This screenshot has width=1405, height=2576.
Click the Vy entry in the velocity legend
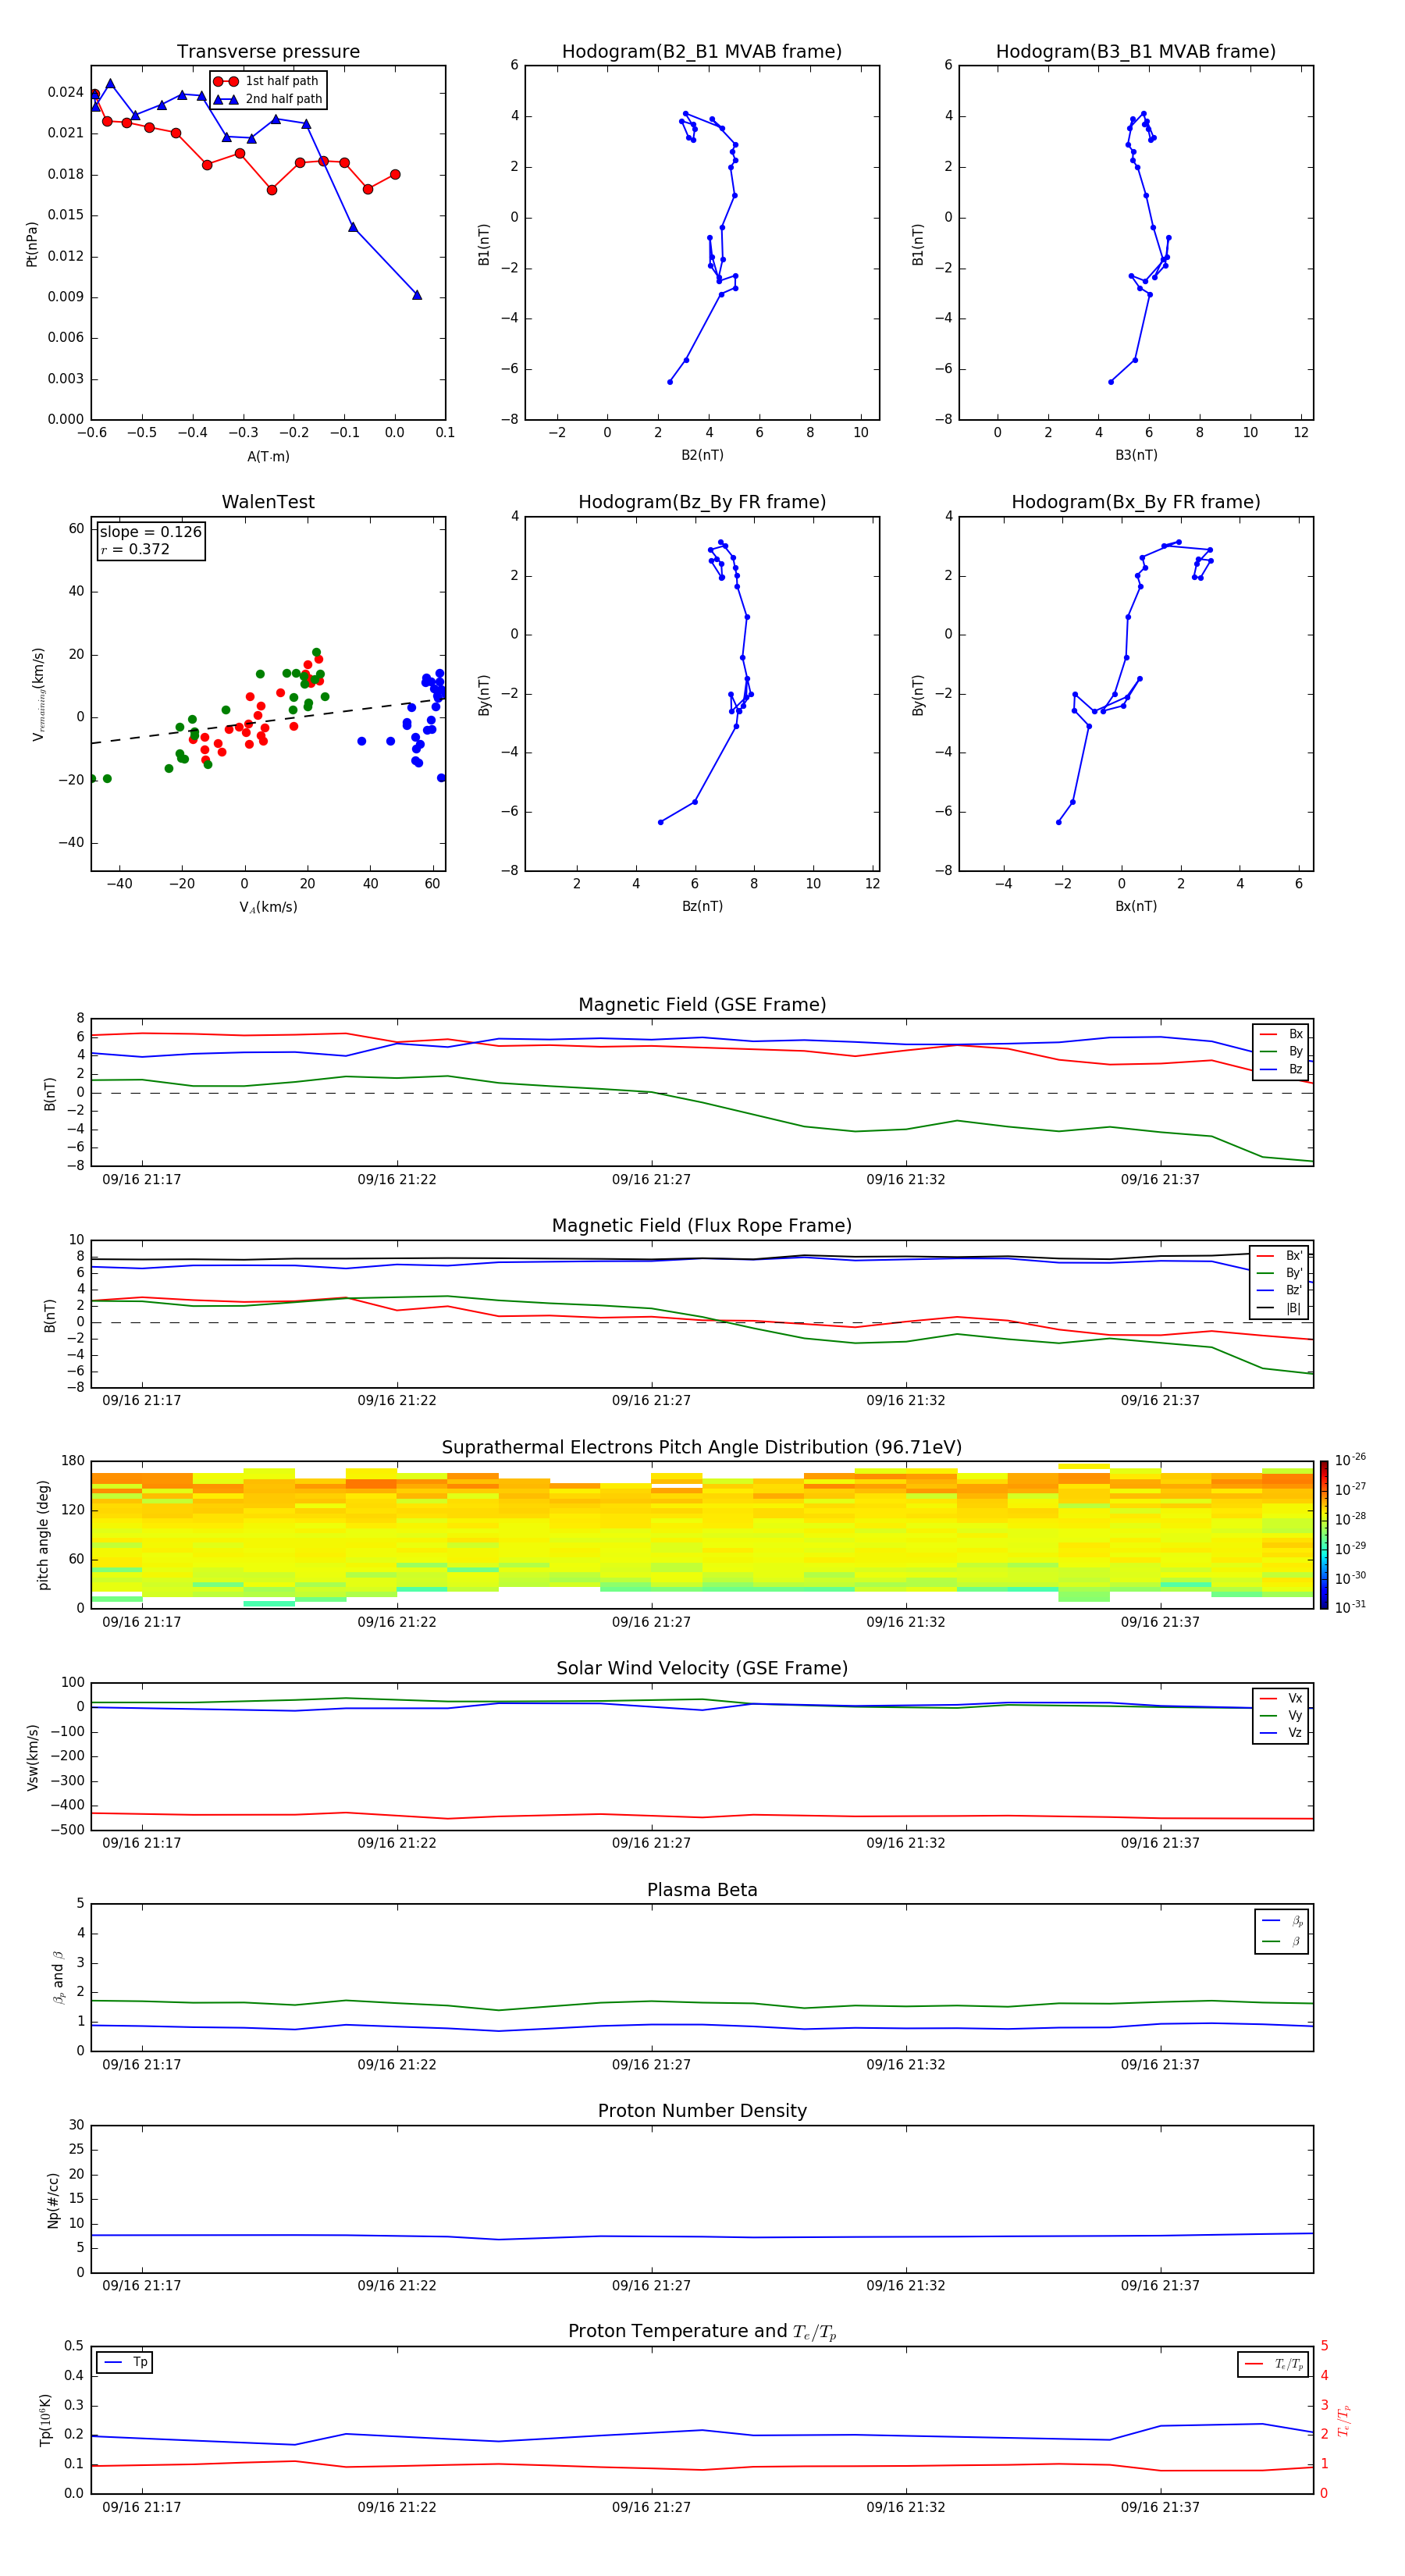[1281, 1716]
